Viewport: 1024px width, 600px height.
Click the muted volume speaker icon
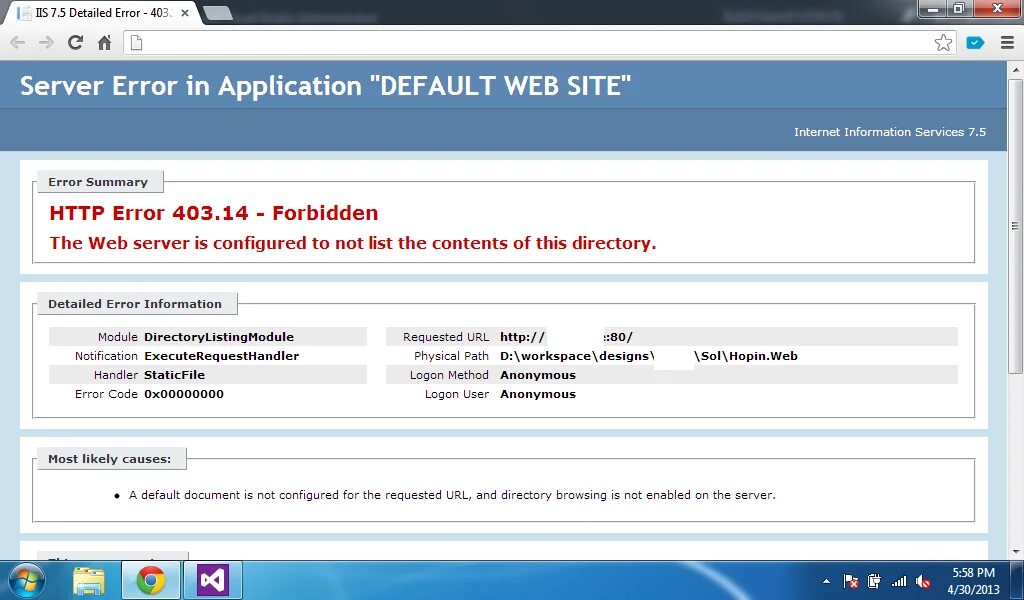click(x=923, y=581)
